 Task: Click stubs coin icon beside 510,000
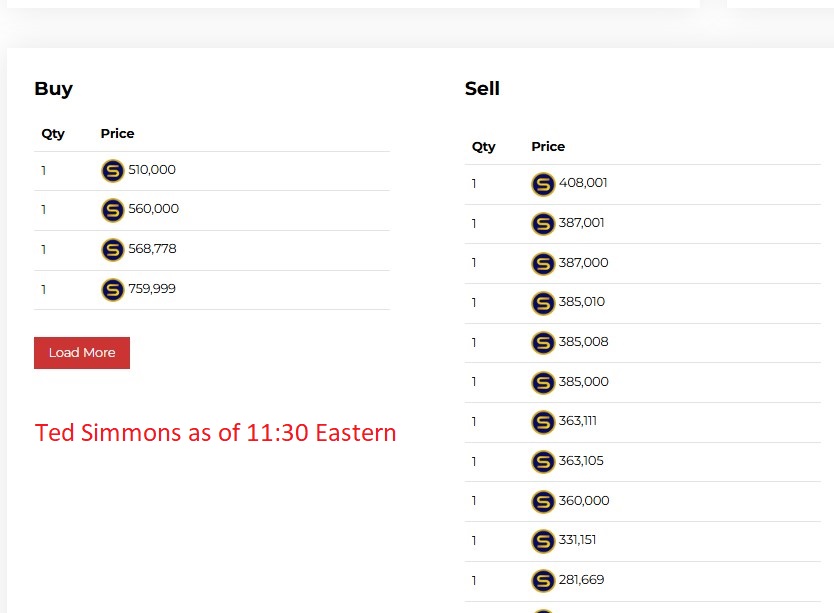pyautogui.click(x=113, y=171)
